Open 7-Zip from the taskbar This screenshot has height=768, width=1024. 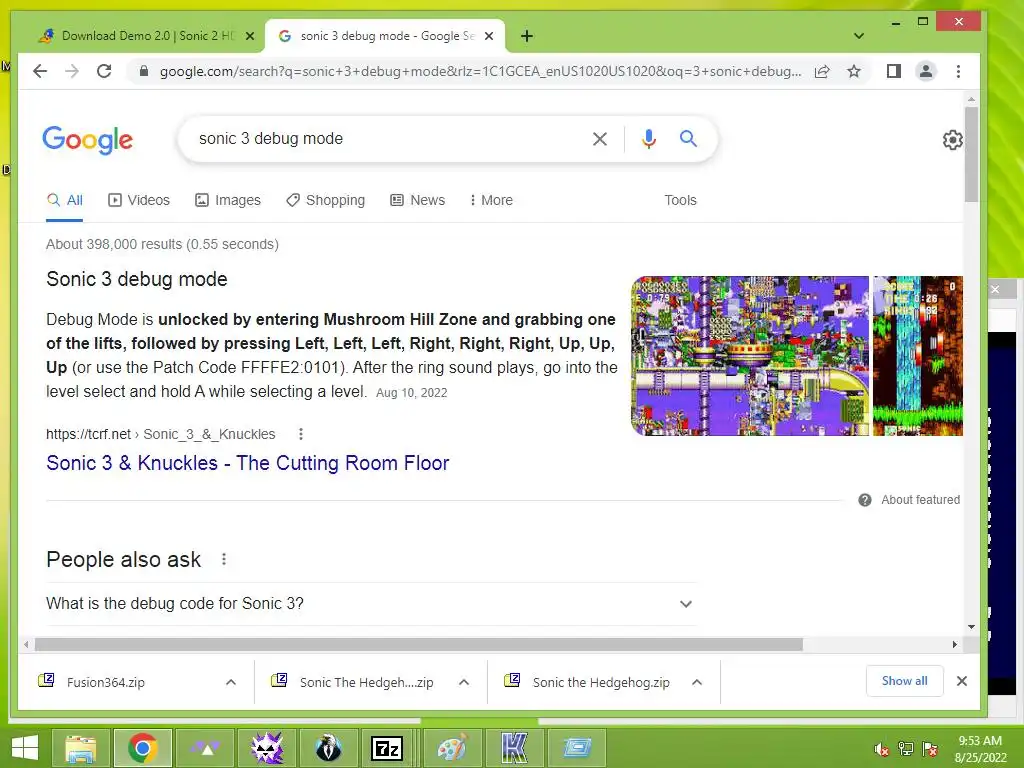tap(387, 748)
